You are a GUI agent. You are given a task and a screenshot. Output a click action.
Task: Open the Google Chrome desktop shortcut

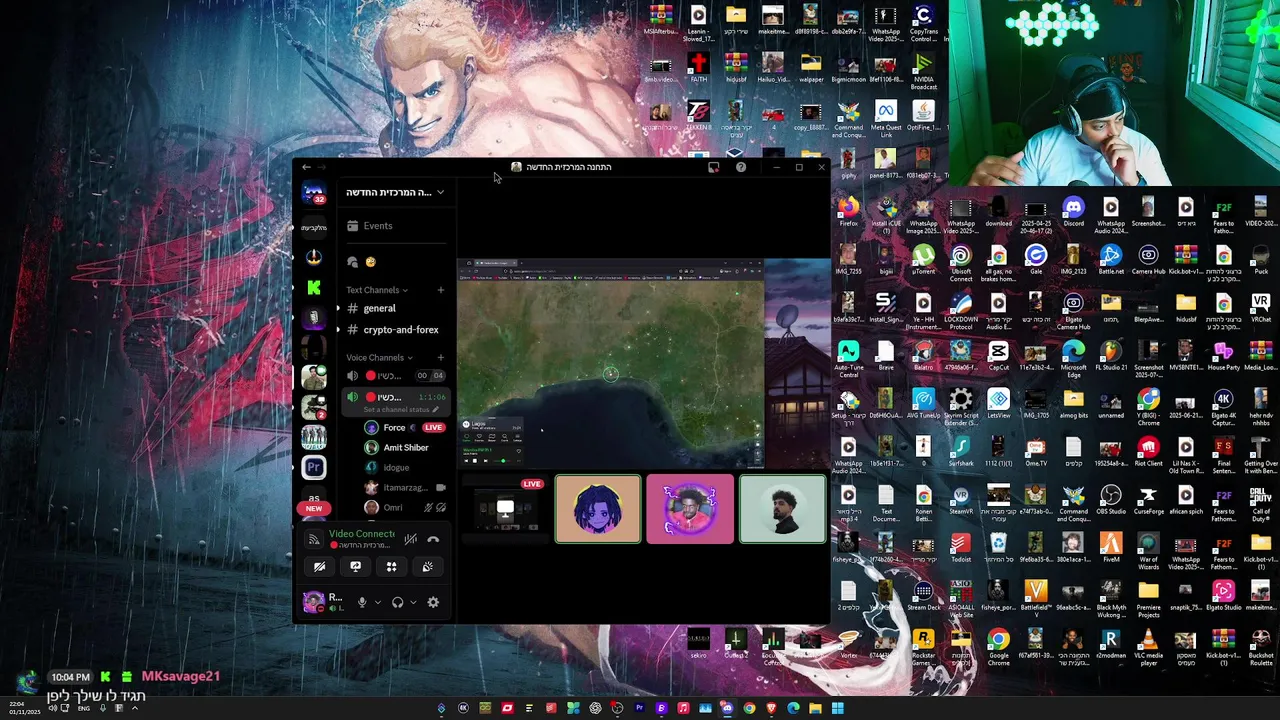[998, 646]
